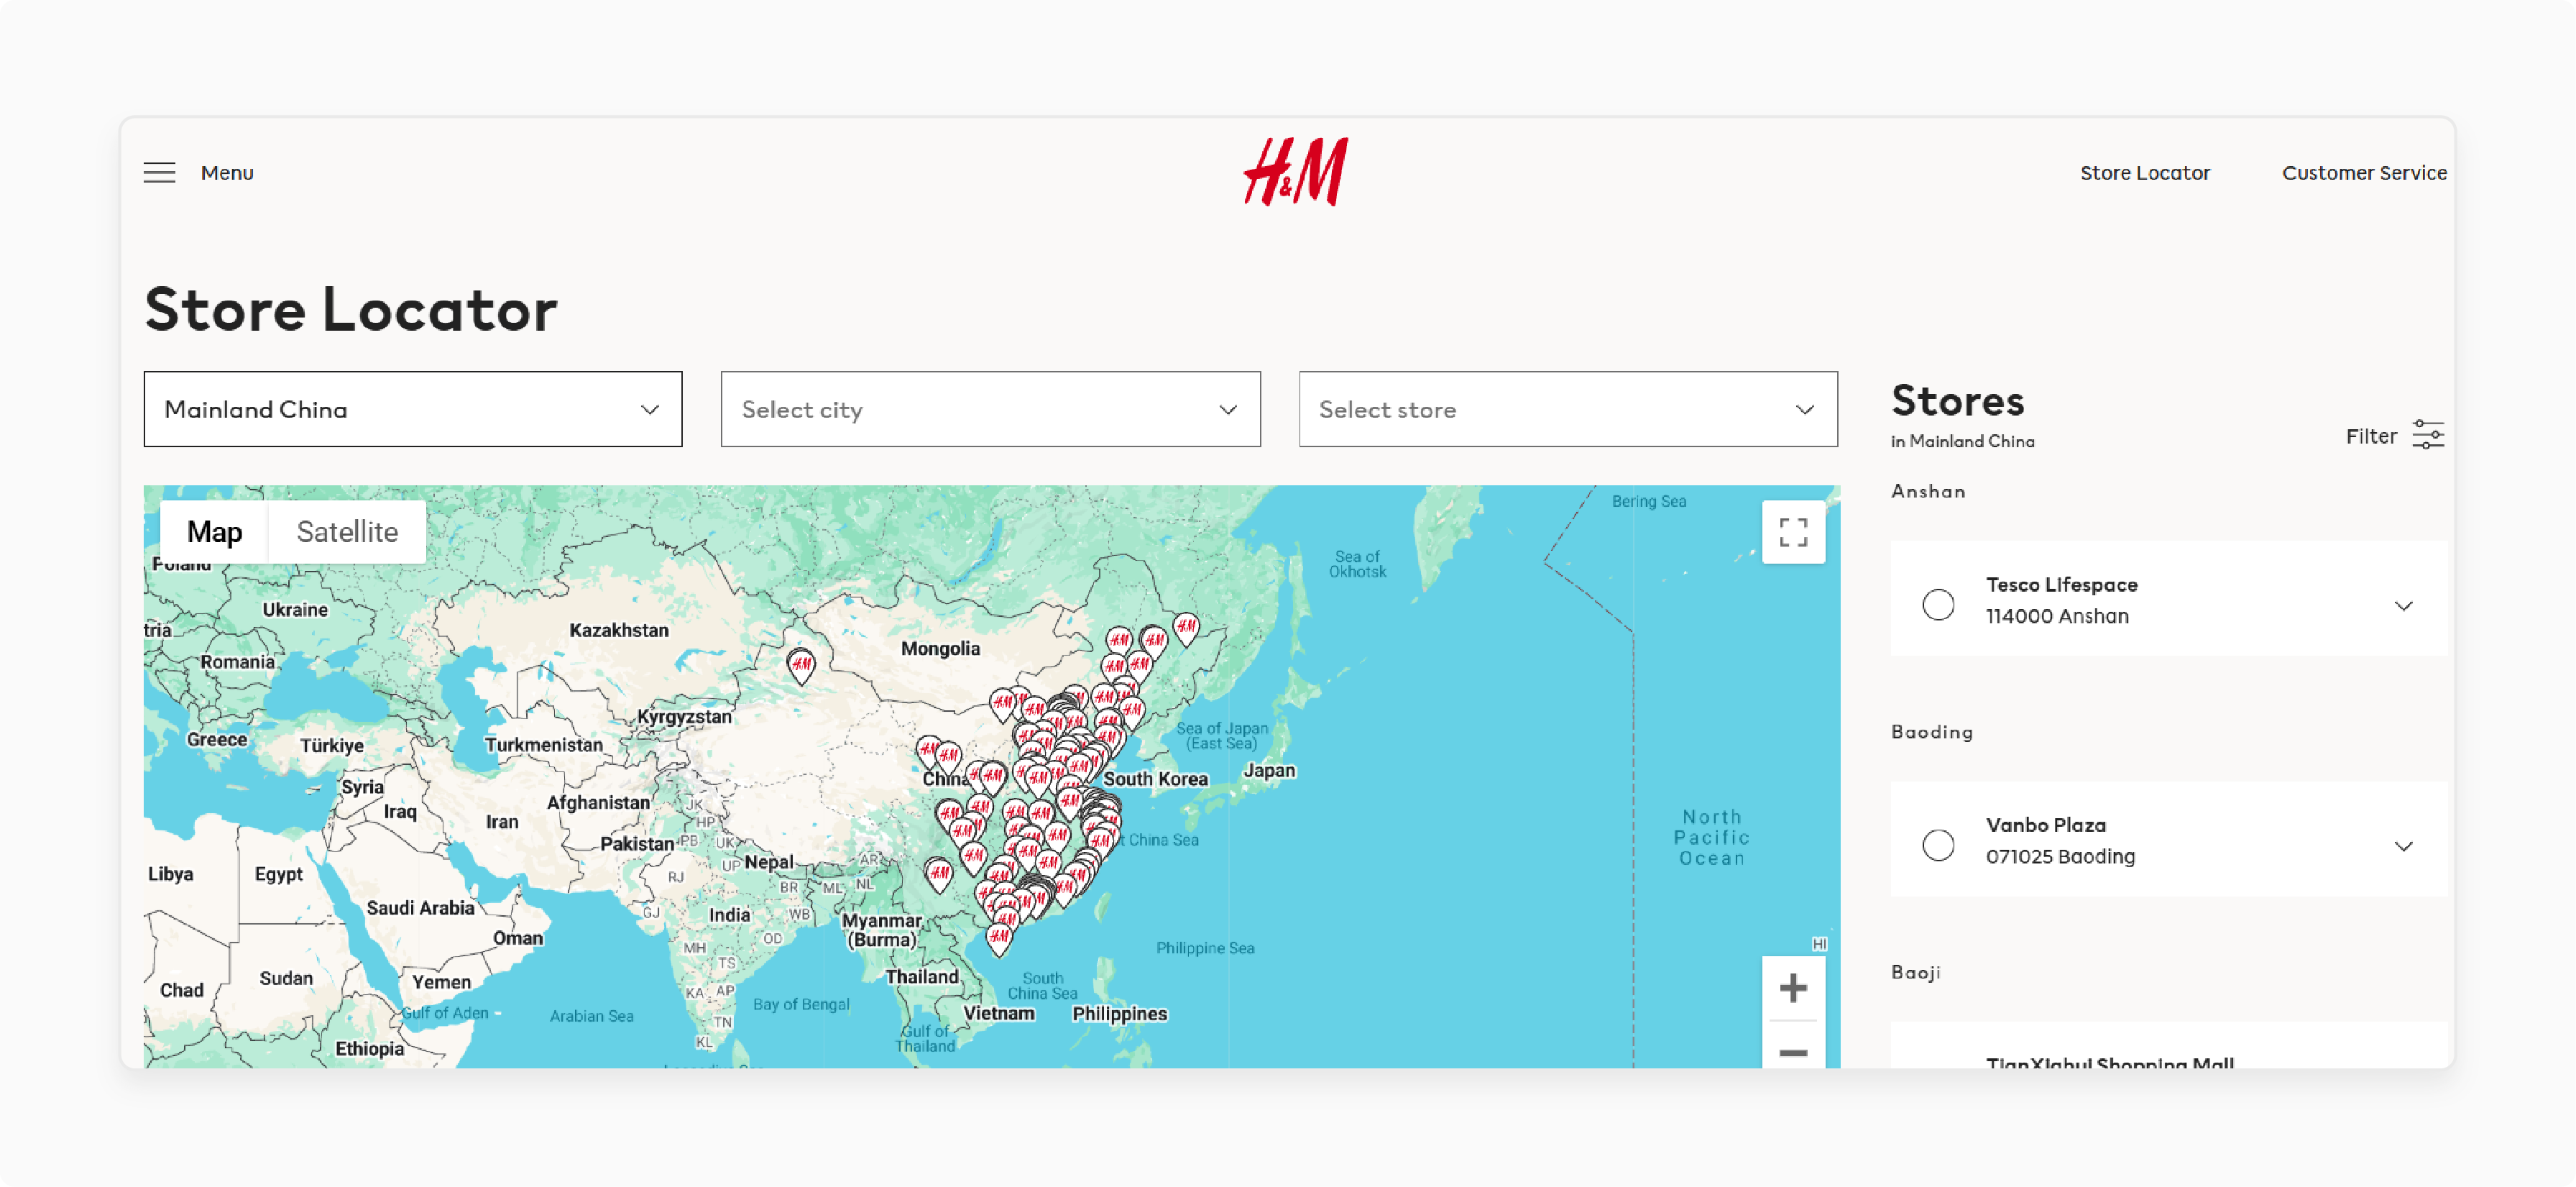The width and height of the screenshot is (2576, 1187).
Task: Click the Store Locator page heading
Action: tap(351, 309)
